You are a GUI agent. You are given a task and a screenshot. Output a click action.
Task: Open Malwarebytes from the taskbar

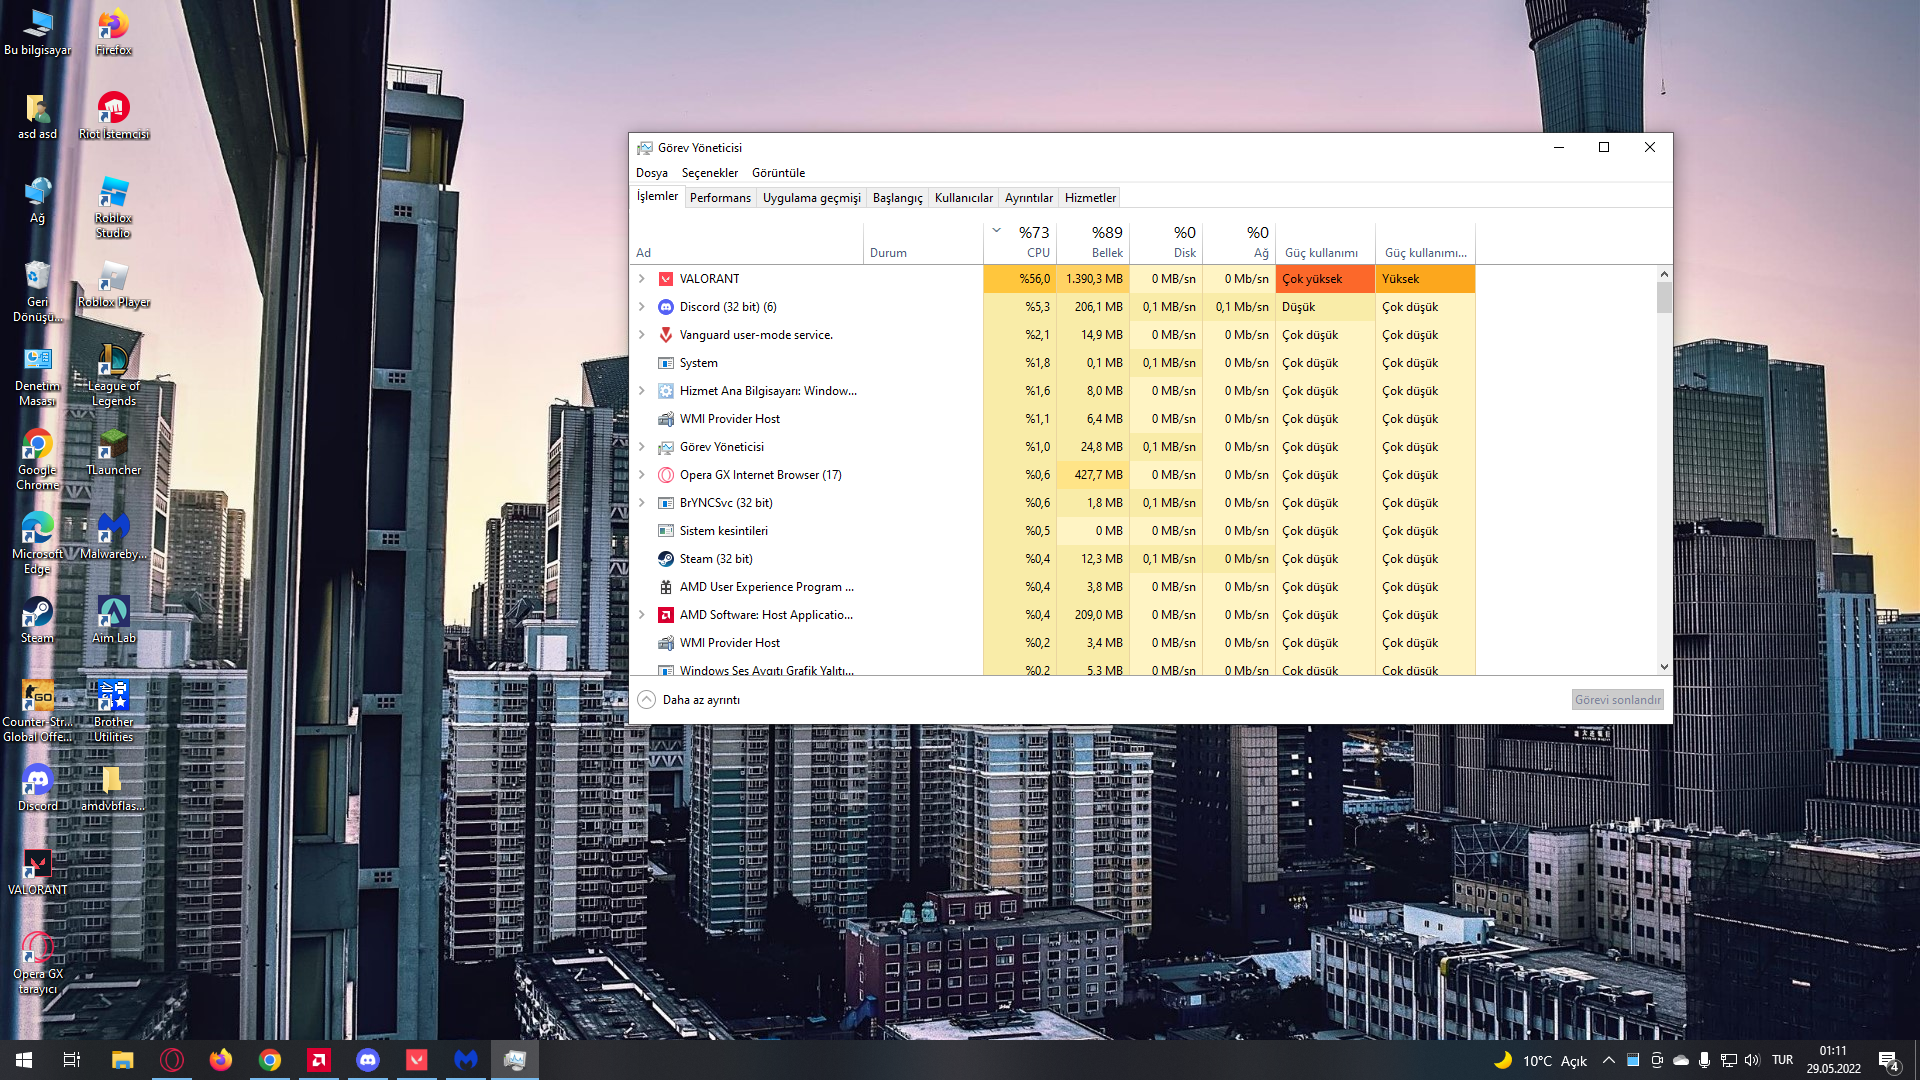pos(466,1060)
